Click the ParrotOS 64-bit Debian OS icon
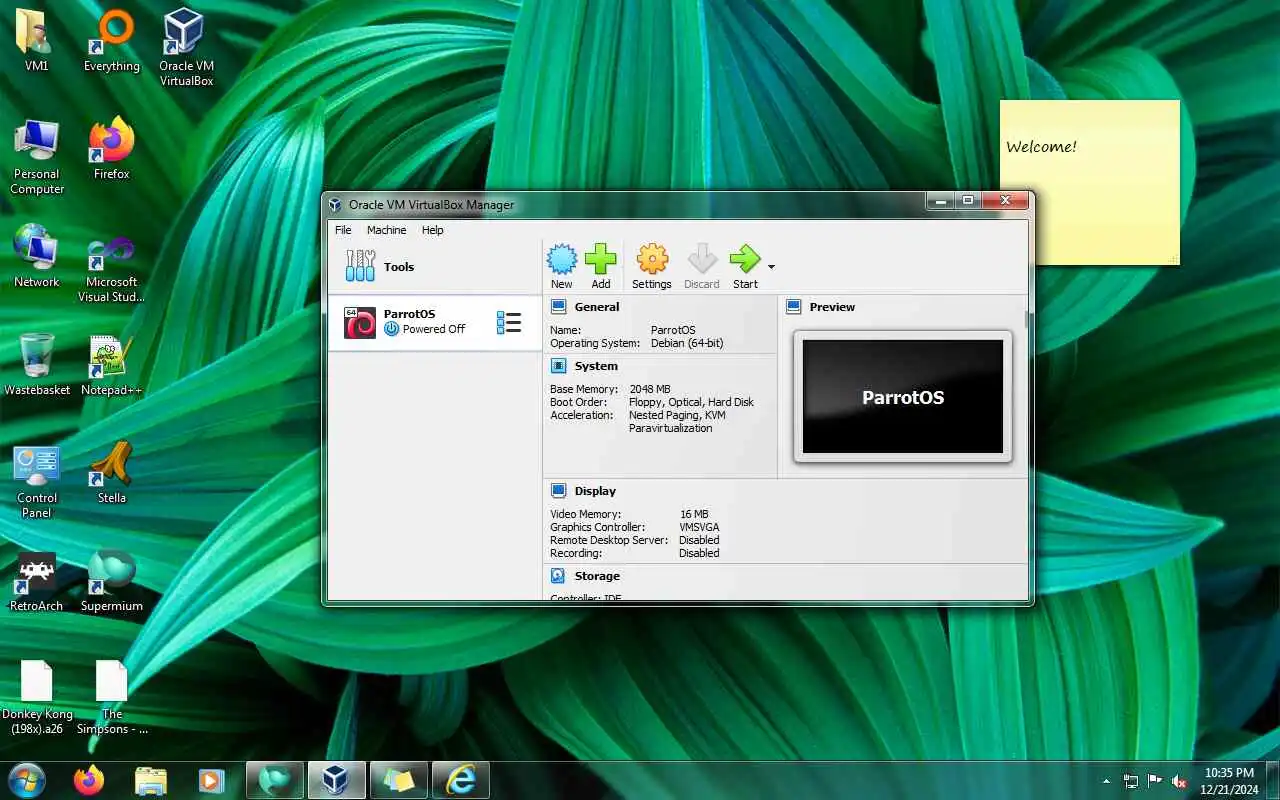 click(x=360, y=323)
